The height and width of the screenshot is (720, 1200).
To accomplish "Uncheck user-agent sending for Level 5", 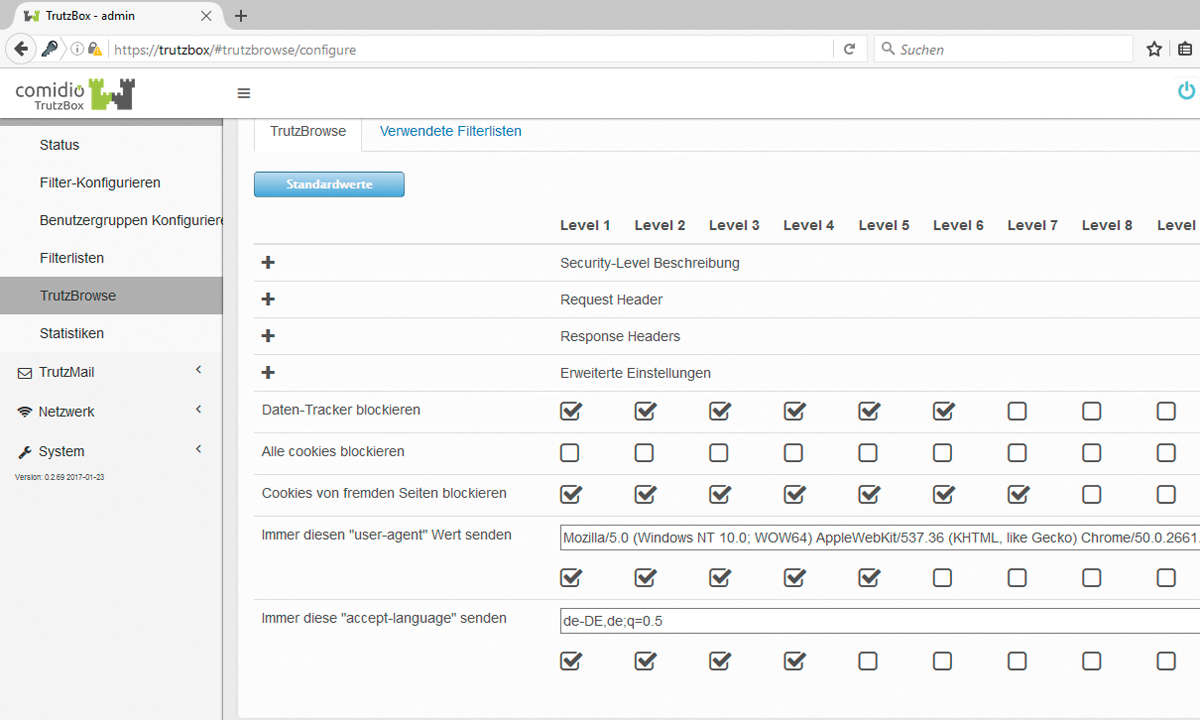I will [869, 577].
